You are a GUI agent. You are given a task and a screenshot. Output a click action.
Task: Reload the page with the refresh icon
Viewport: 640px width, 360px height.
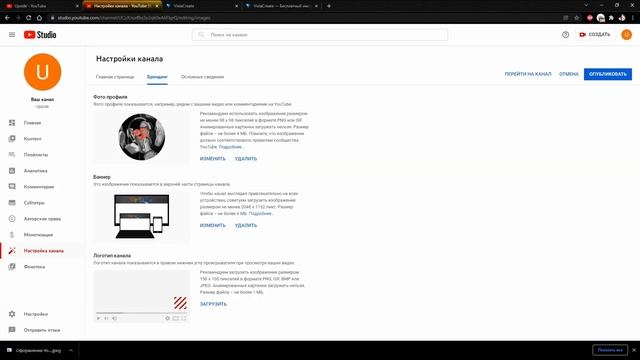[x=29, y=18]
